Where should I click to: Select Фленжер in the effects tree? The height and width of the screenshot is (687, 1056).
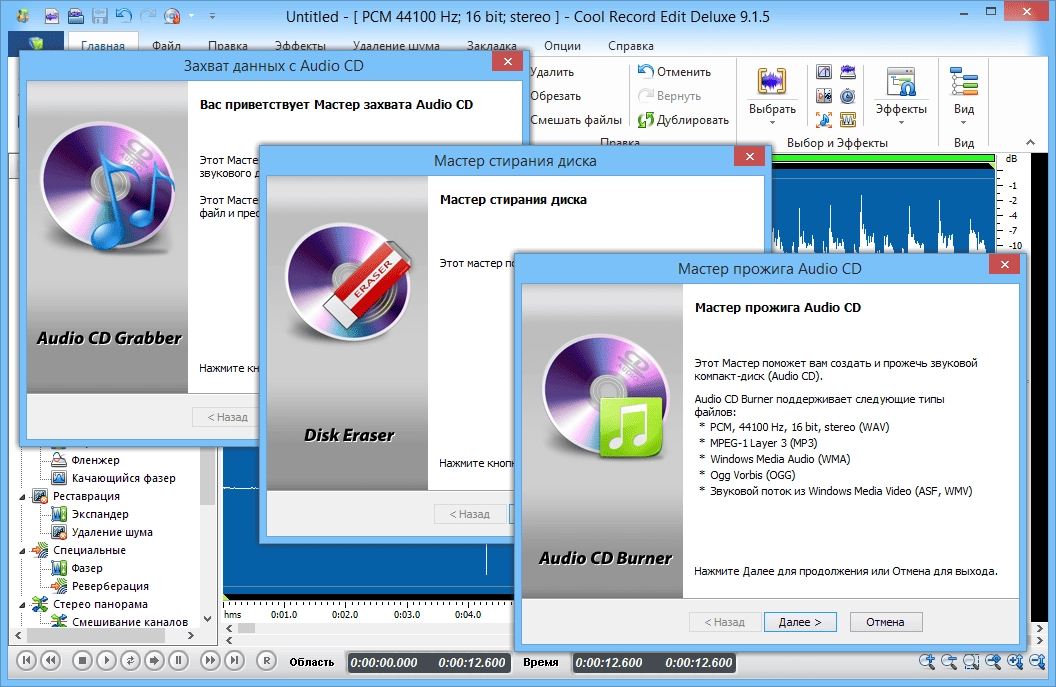[96, 460]
